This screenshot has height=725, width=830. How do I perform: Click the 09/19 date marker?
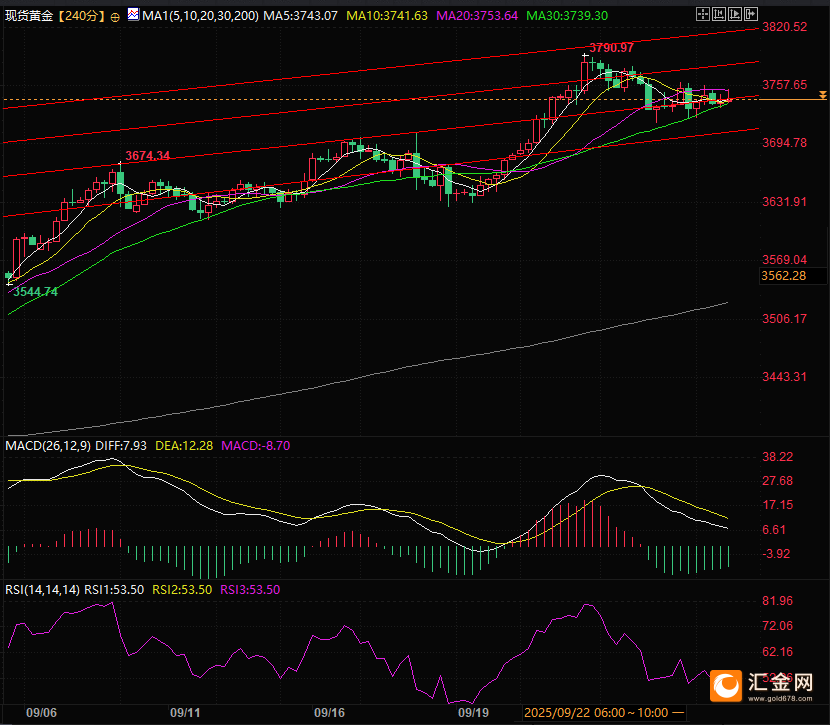473,713
